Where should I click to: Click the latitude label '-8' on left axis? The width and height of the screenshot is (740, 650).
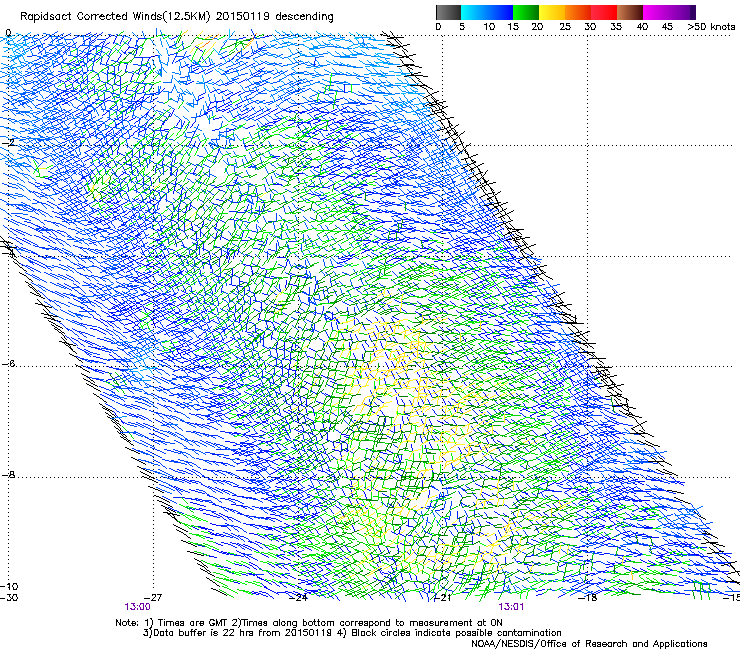tap(8, 475)
